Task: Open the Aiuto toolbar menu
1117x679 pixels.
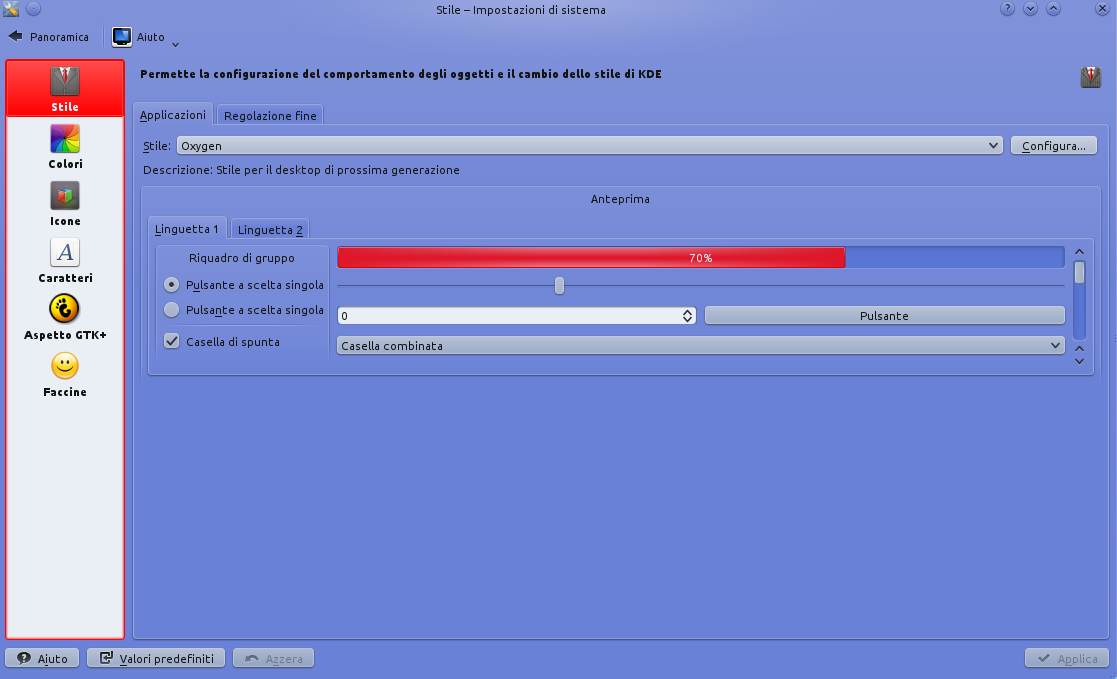Action: click(x=145, y=36)
